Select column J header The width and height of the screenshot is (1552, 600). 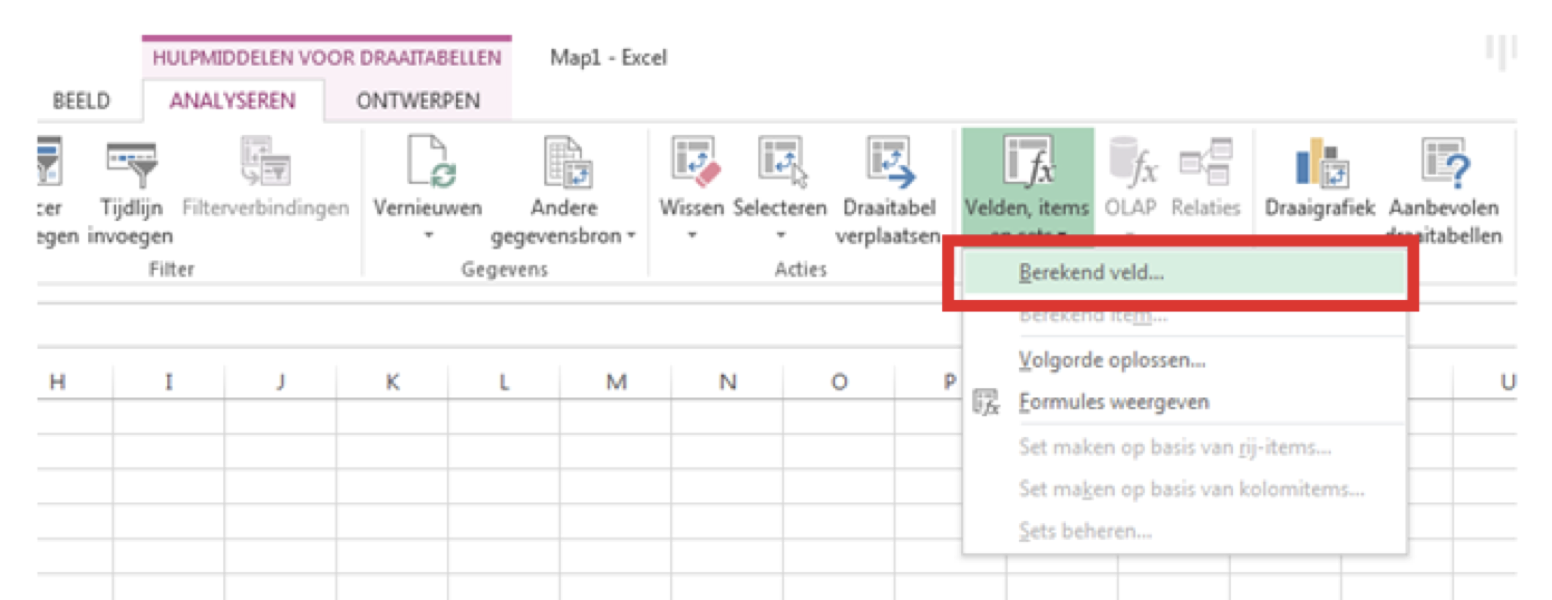click(281, 381)
